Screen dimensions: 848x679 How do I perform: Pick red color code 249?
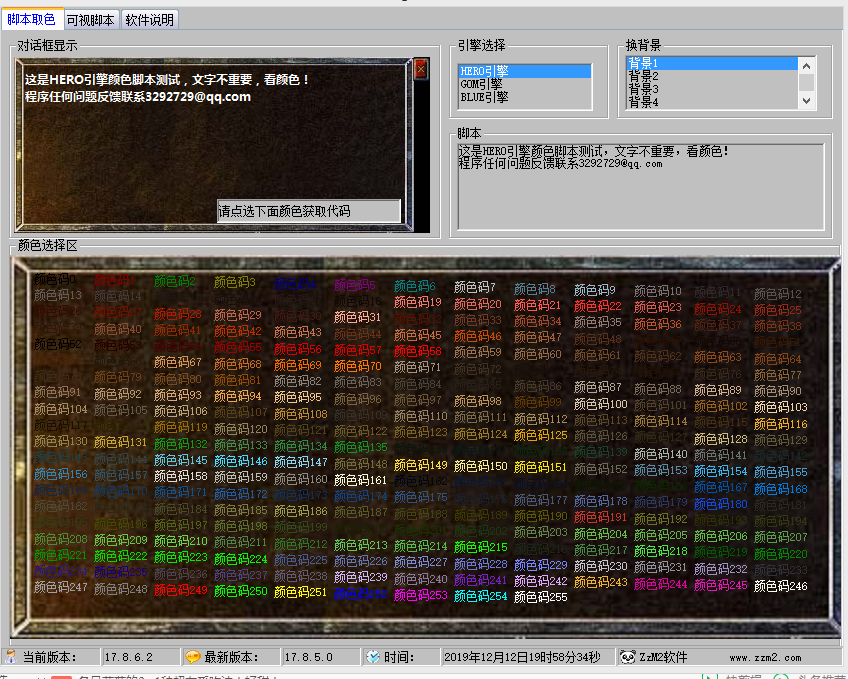click(181, 591)
